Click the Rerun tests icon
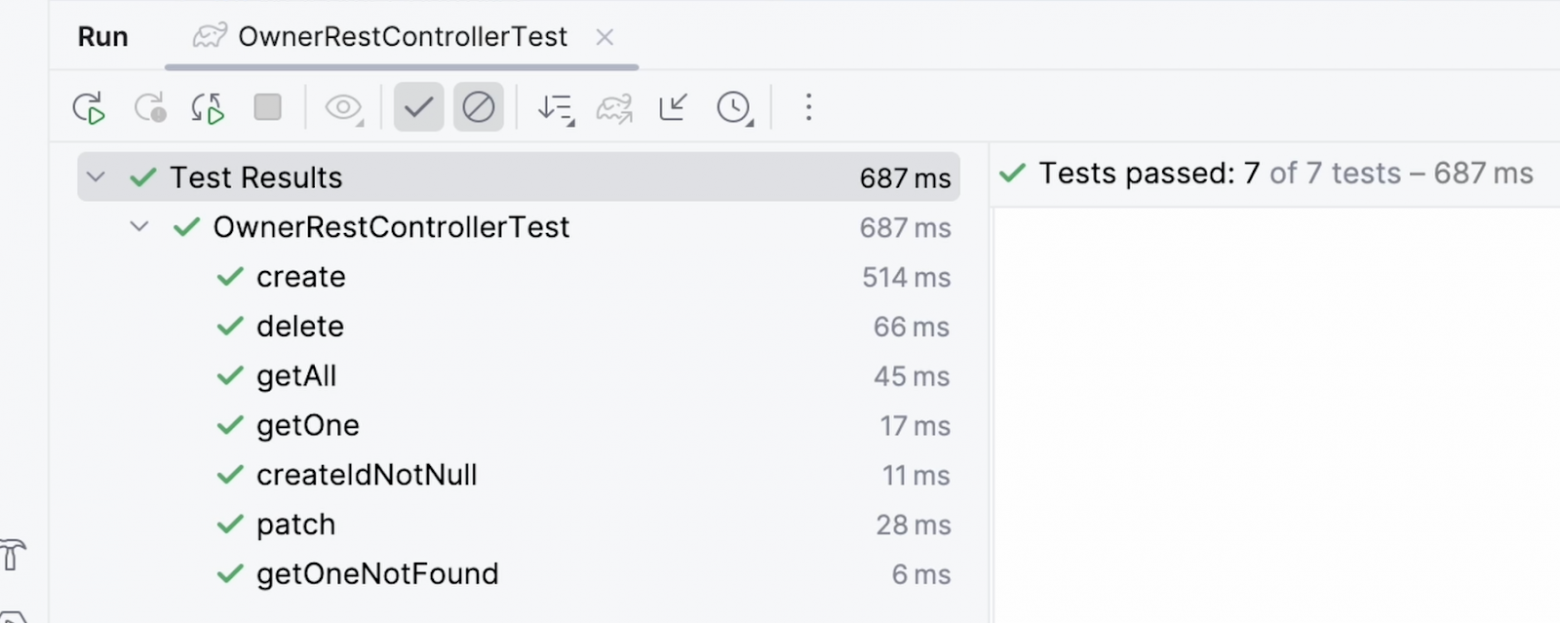This screenshot has height=623, width=1560. 89,107
